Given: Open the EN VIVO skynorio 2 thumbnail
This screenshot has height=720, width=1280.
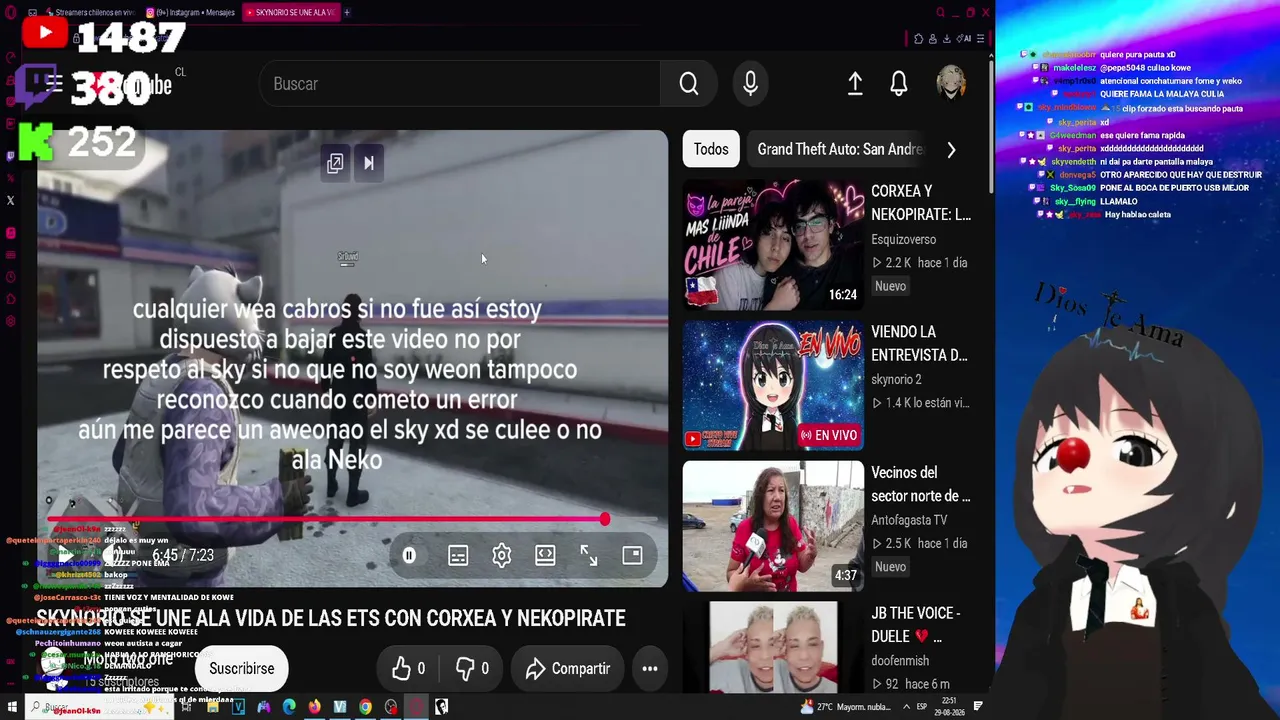Looking at the screenshot, I should 773,386.
